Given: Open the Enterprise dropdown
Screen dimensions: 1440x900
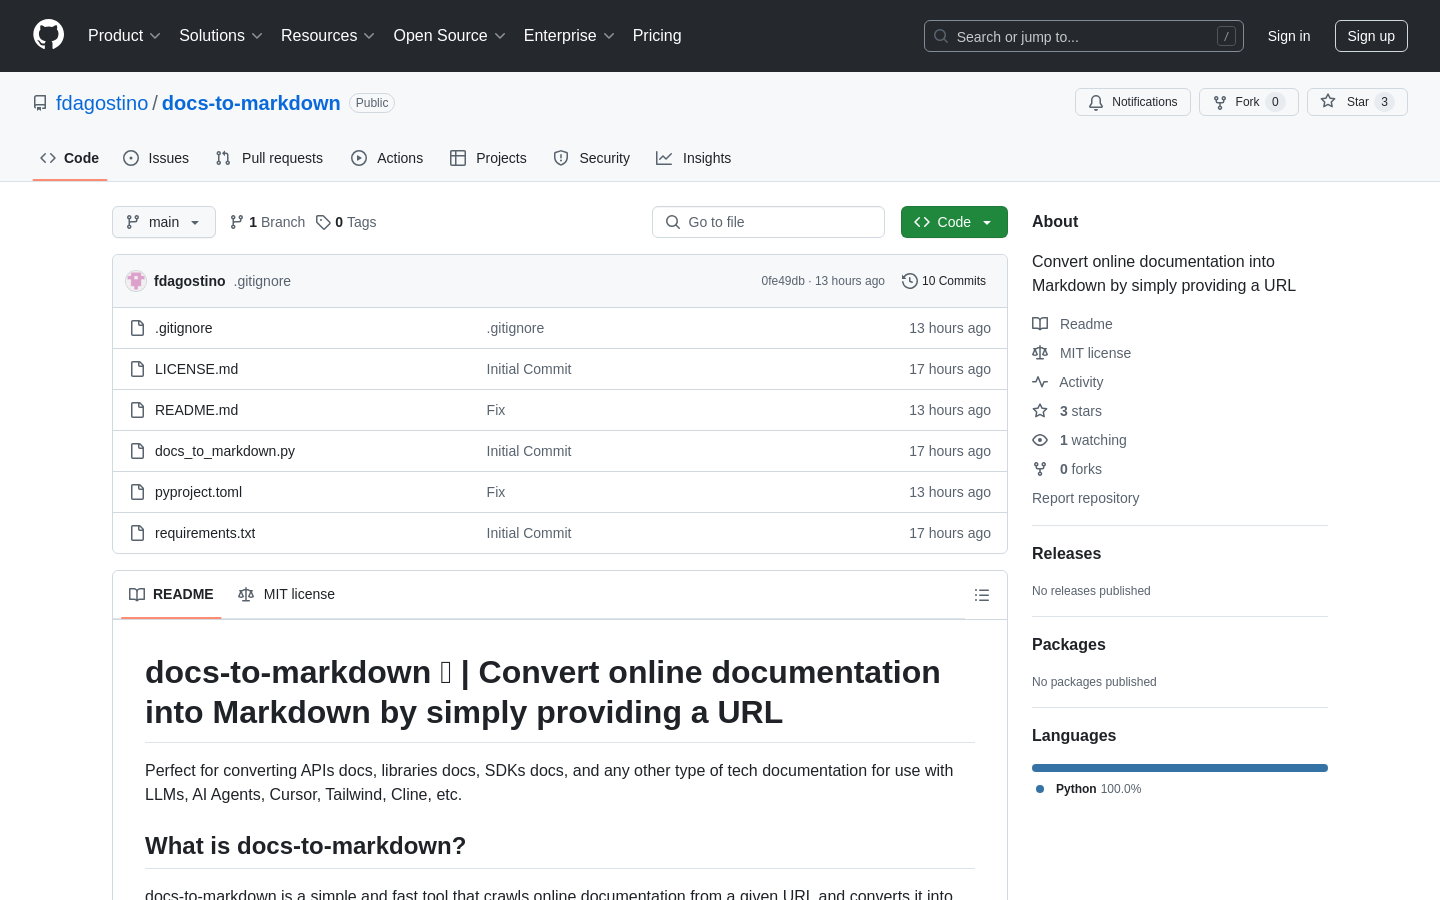Looking at the screenshot, I should [x=569, y=36].
